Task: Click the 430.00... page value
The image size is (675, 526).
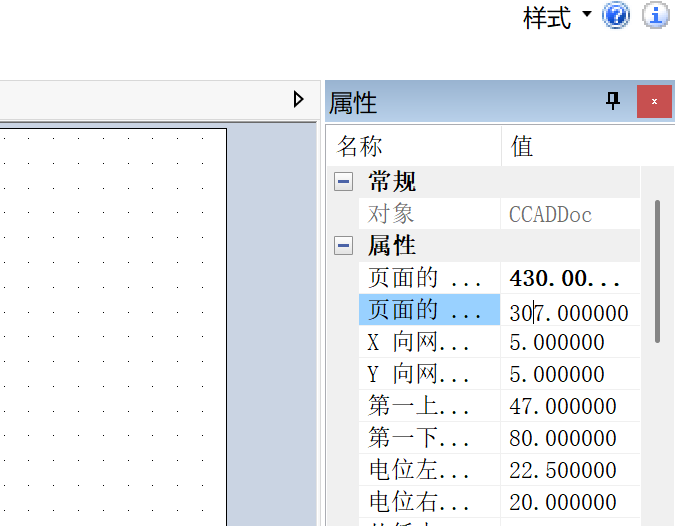Action: (570, 278)
